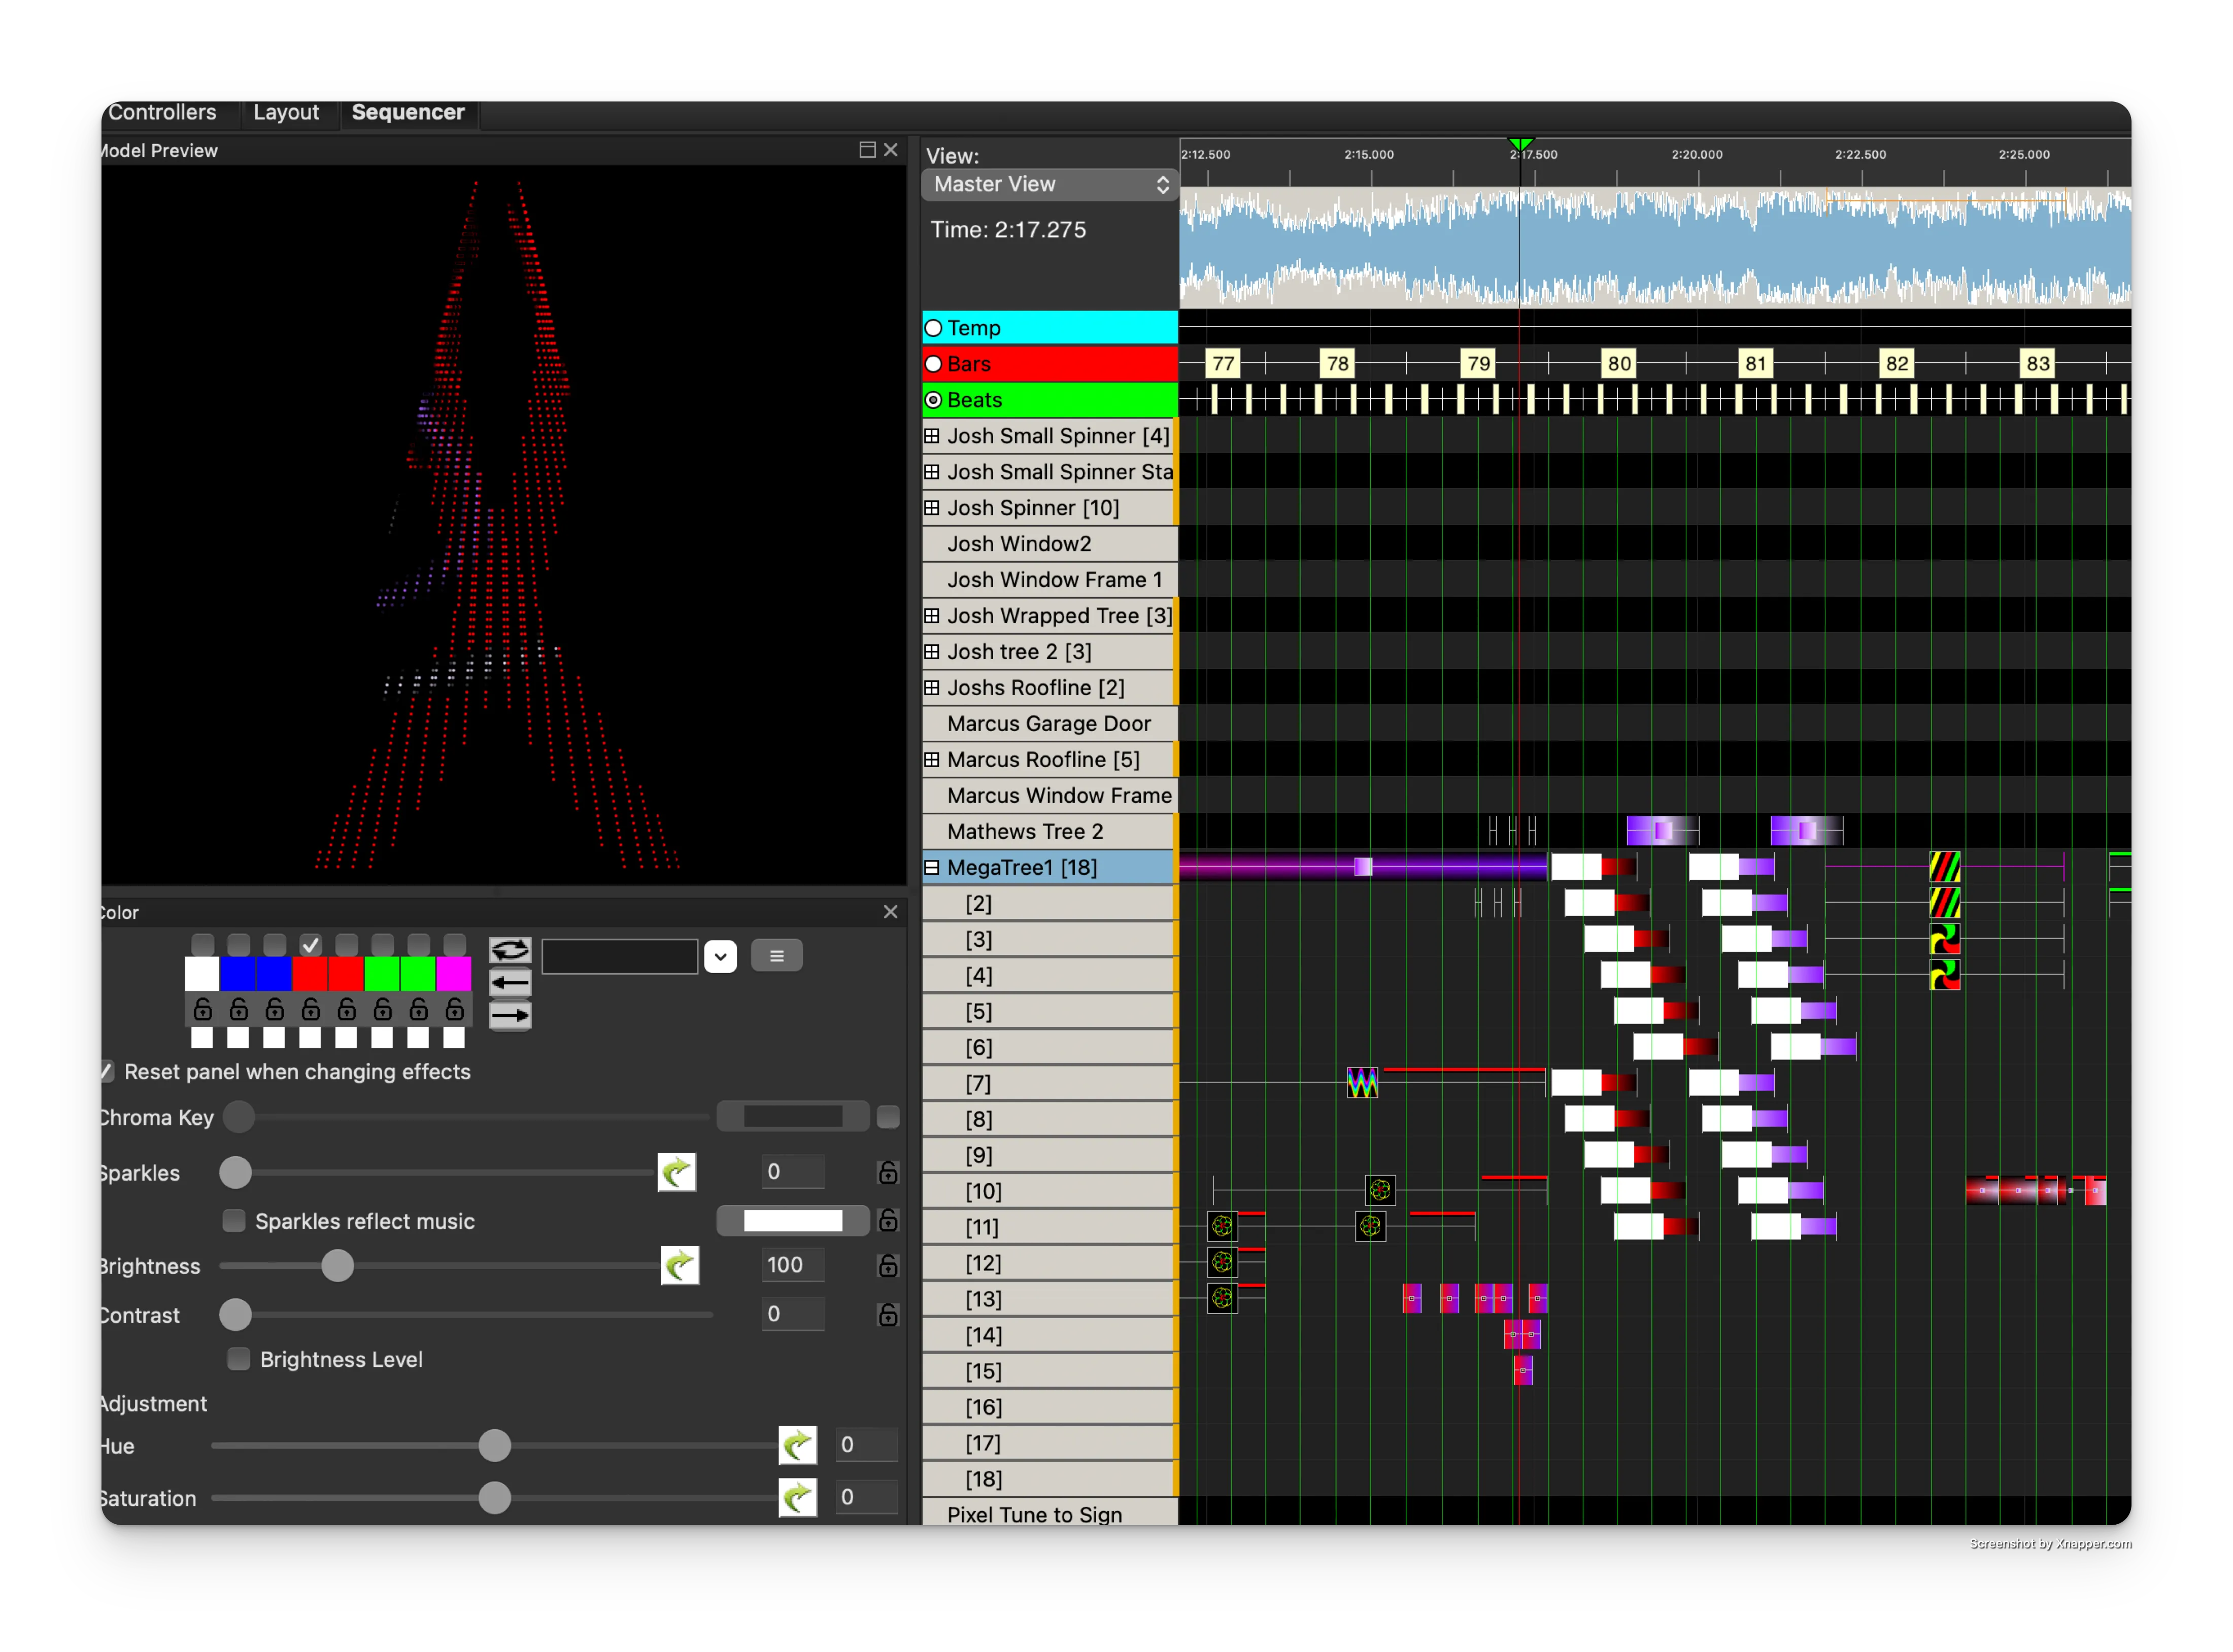Screen dimensions: 2233x1652
Task: Switch to the Layout tab
Action: tap(287, 112)
